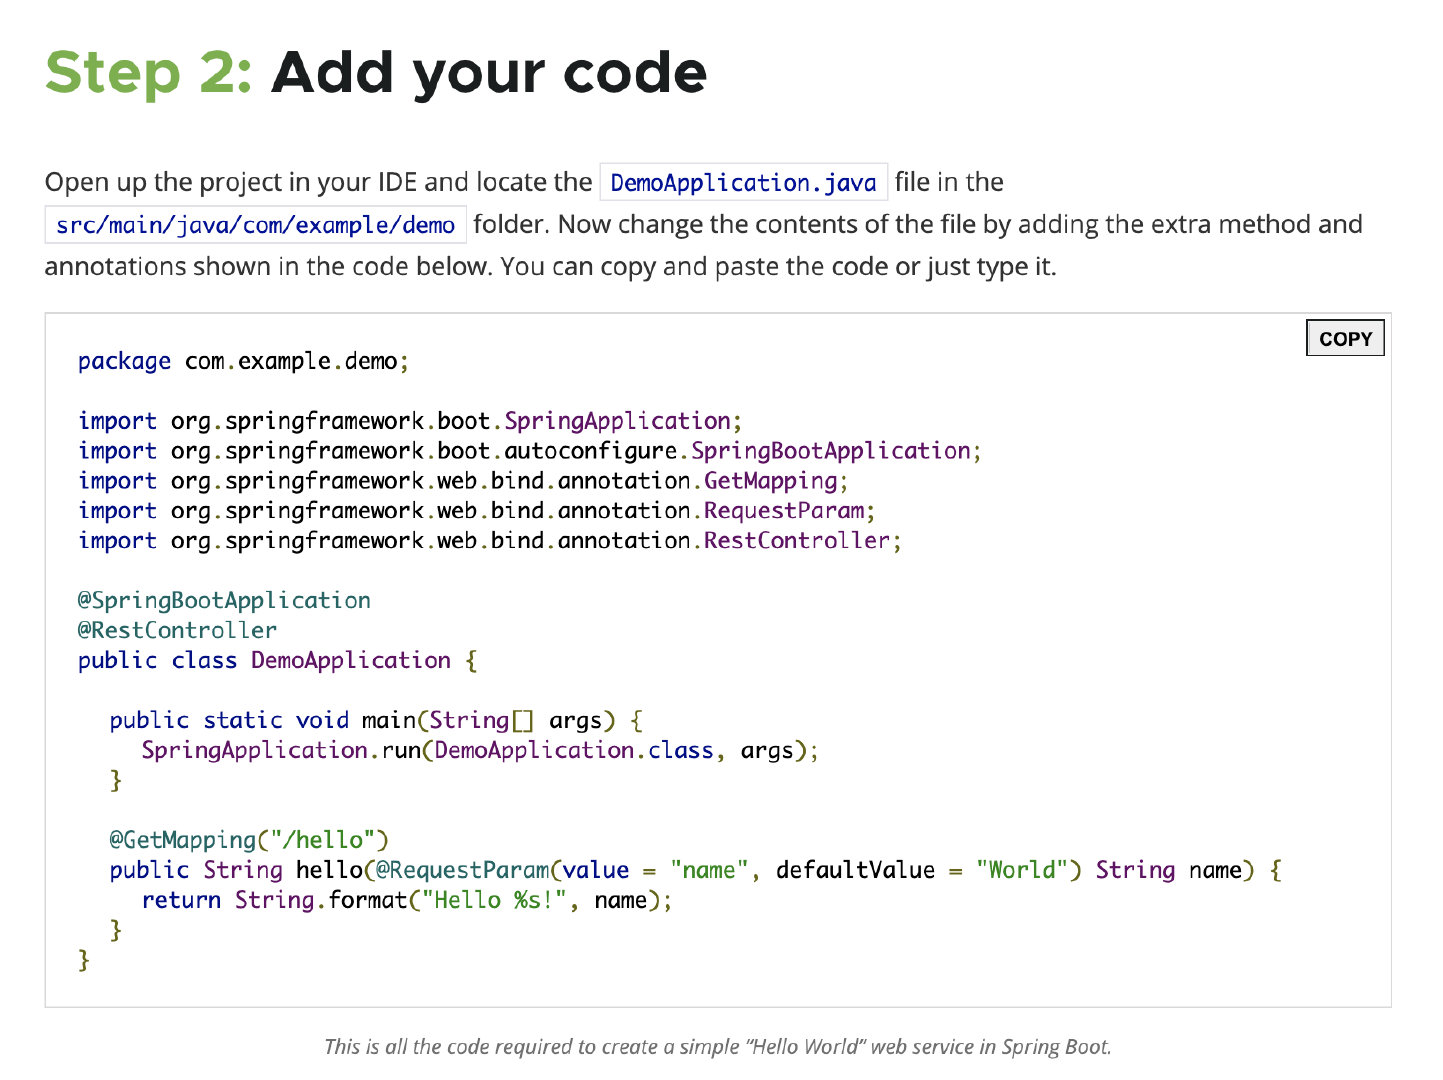This screenshot has height=1080, width=1443.
Task: Click the green "Step 2:" heading text
Action: coord(149,73)
